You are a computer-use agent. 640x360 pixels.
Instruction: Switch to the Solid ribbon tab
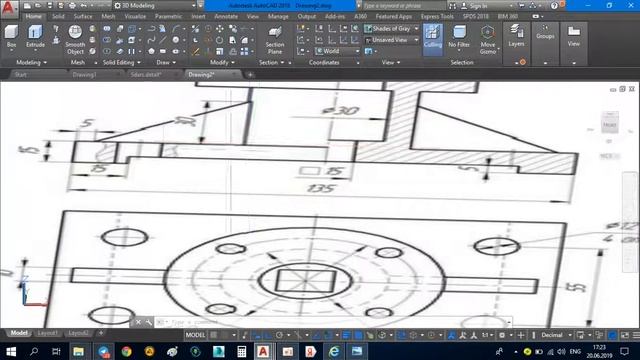[x=58, y=16]
